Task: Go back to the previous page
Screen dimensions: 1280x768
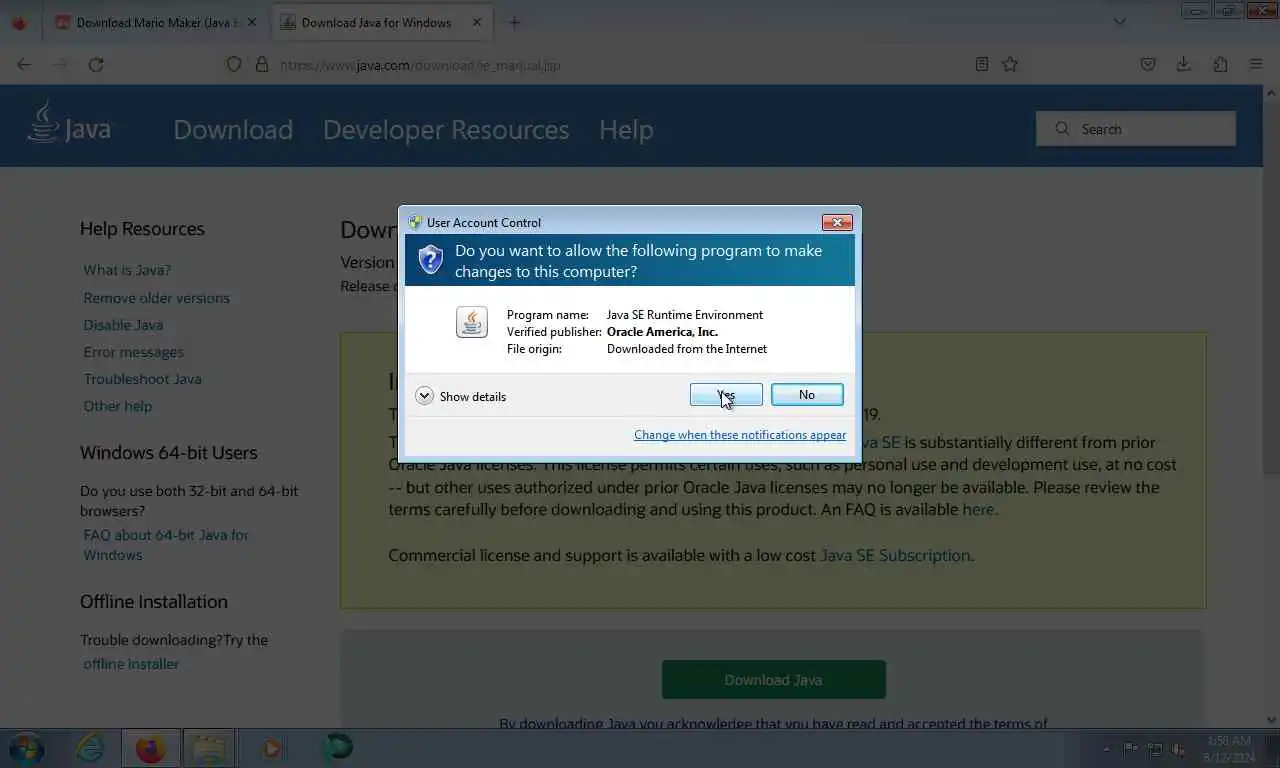Action: (x=24, y=64)
